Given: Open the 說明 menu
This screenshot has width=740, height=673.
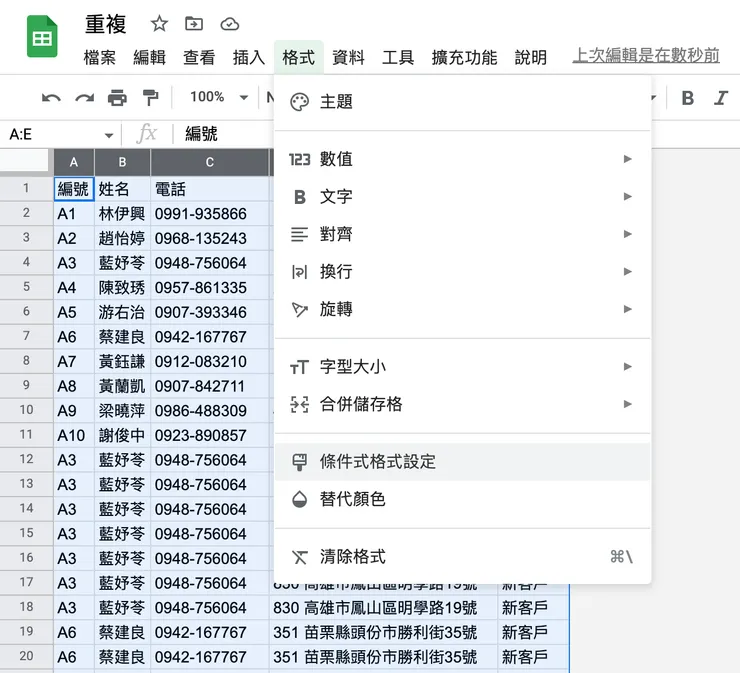Looking at the screenshot, I should 531,57.
